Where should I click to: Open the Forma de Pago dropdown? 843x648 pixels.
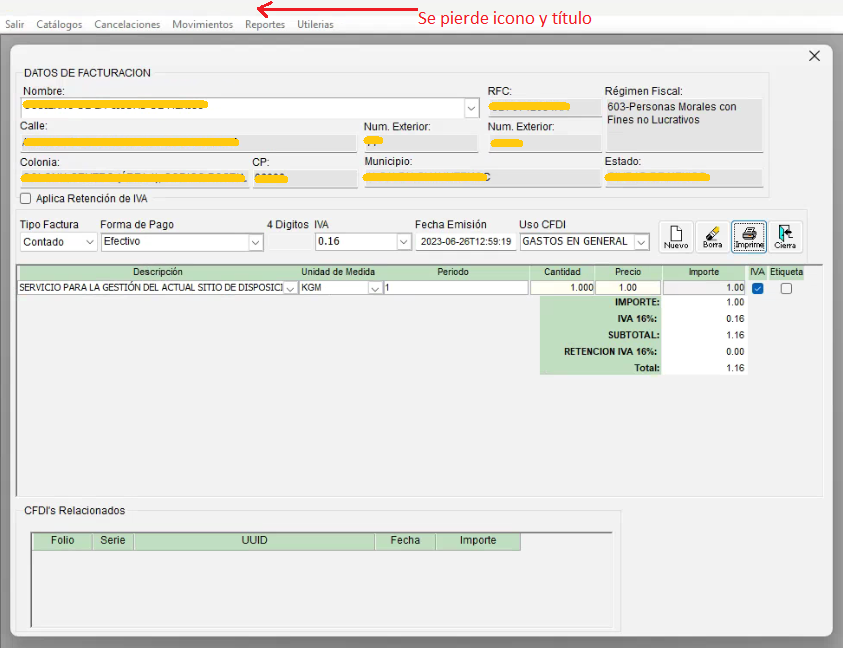click(x=255, y=243)
